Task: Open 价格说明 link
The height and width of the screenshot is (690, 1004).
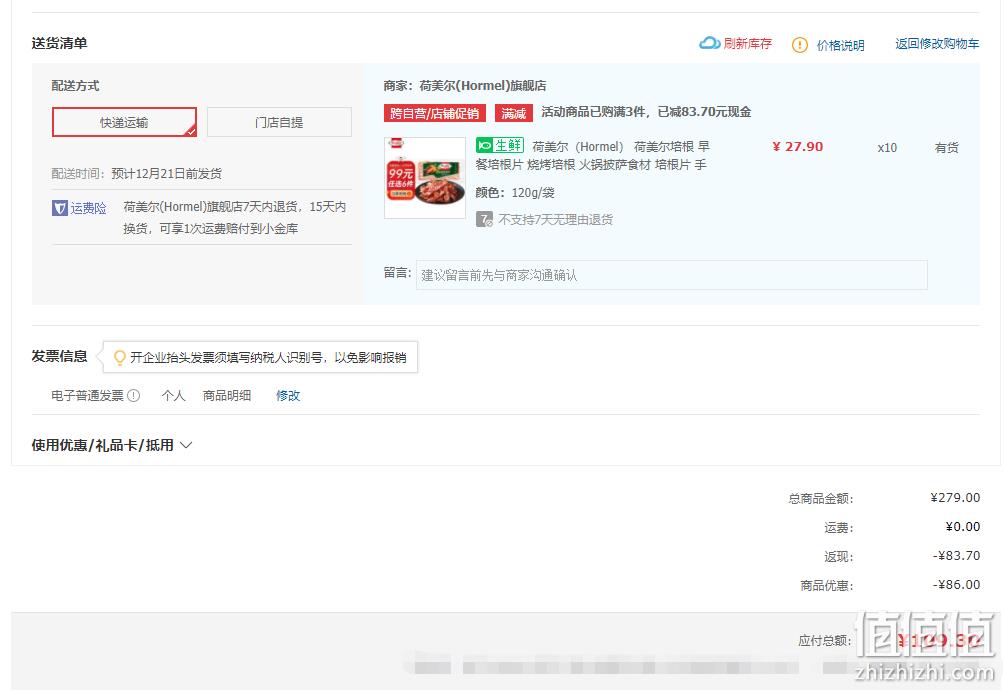Action: pos(840,45)
